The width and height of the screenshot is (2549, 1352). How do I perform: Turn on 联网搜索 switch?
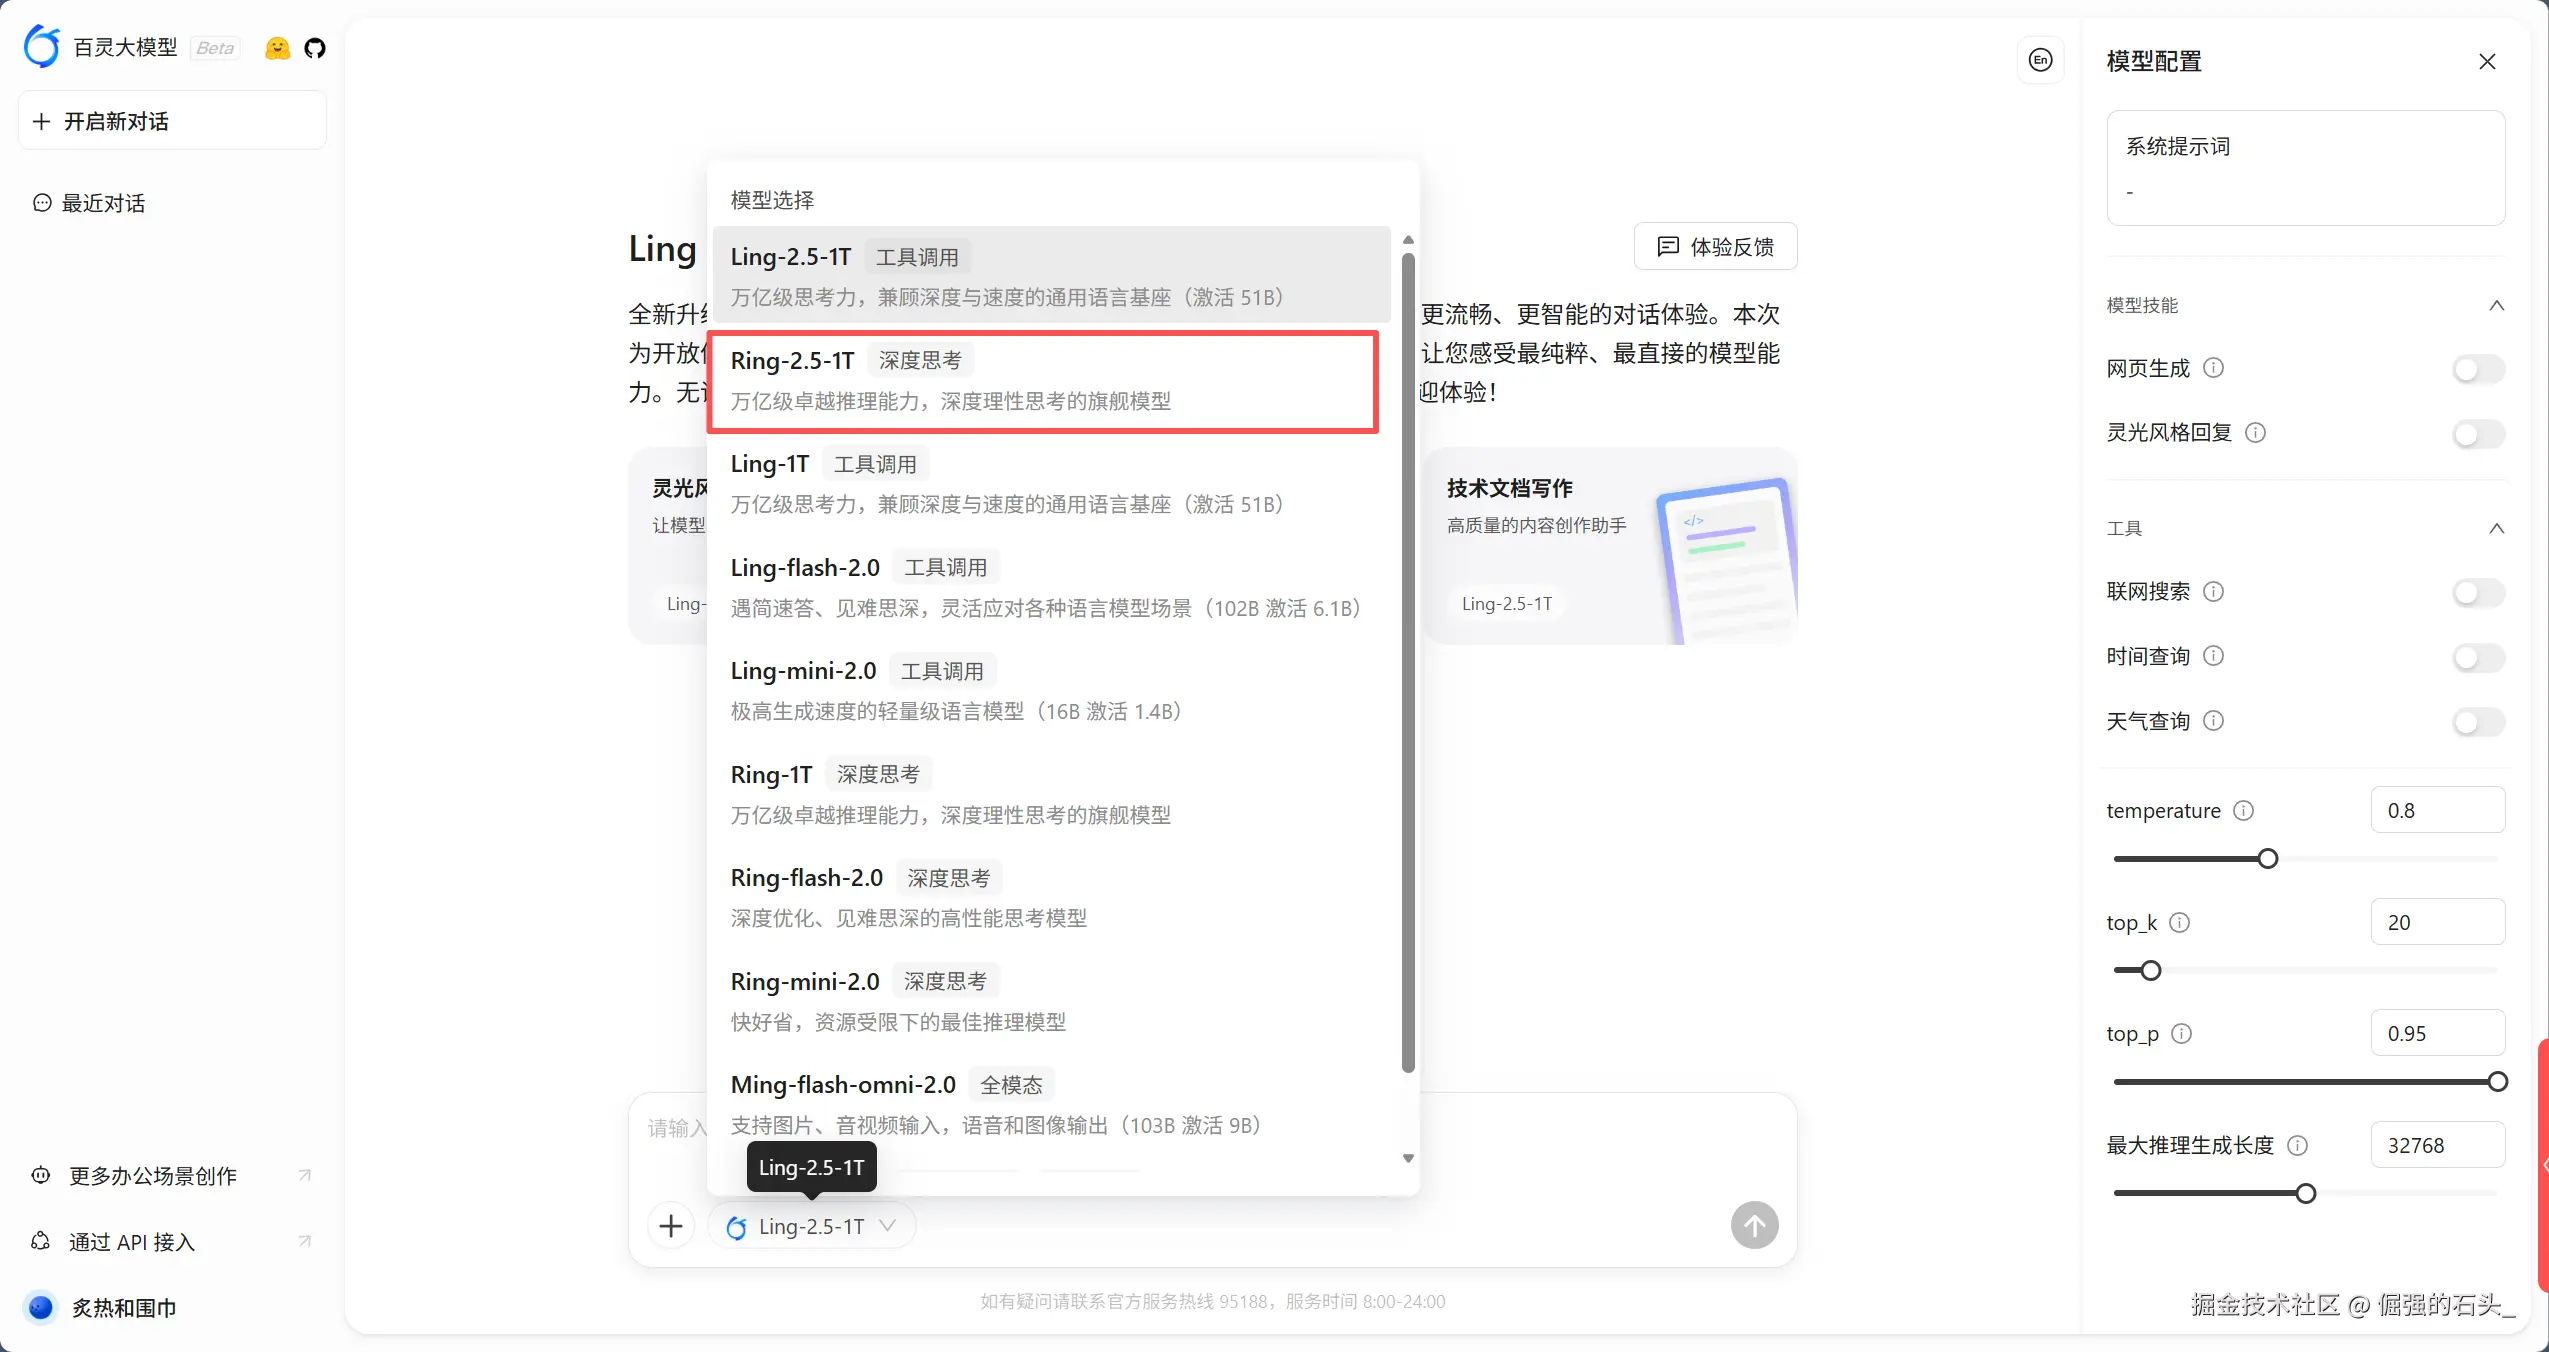pos(2478,593)
